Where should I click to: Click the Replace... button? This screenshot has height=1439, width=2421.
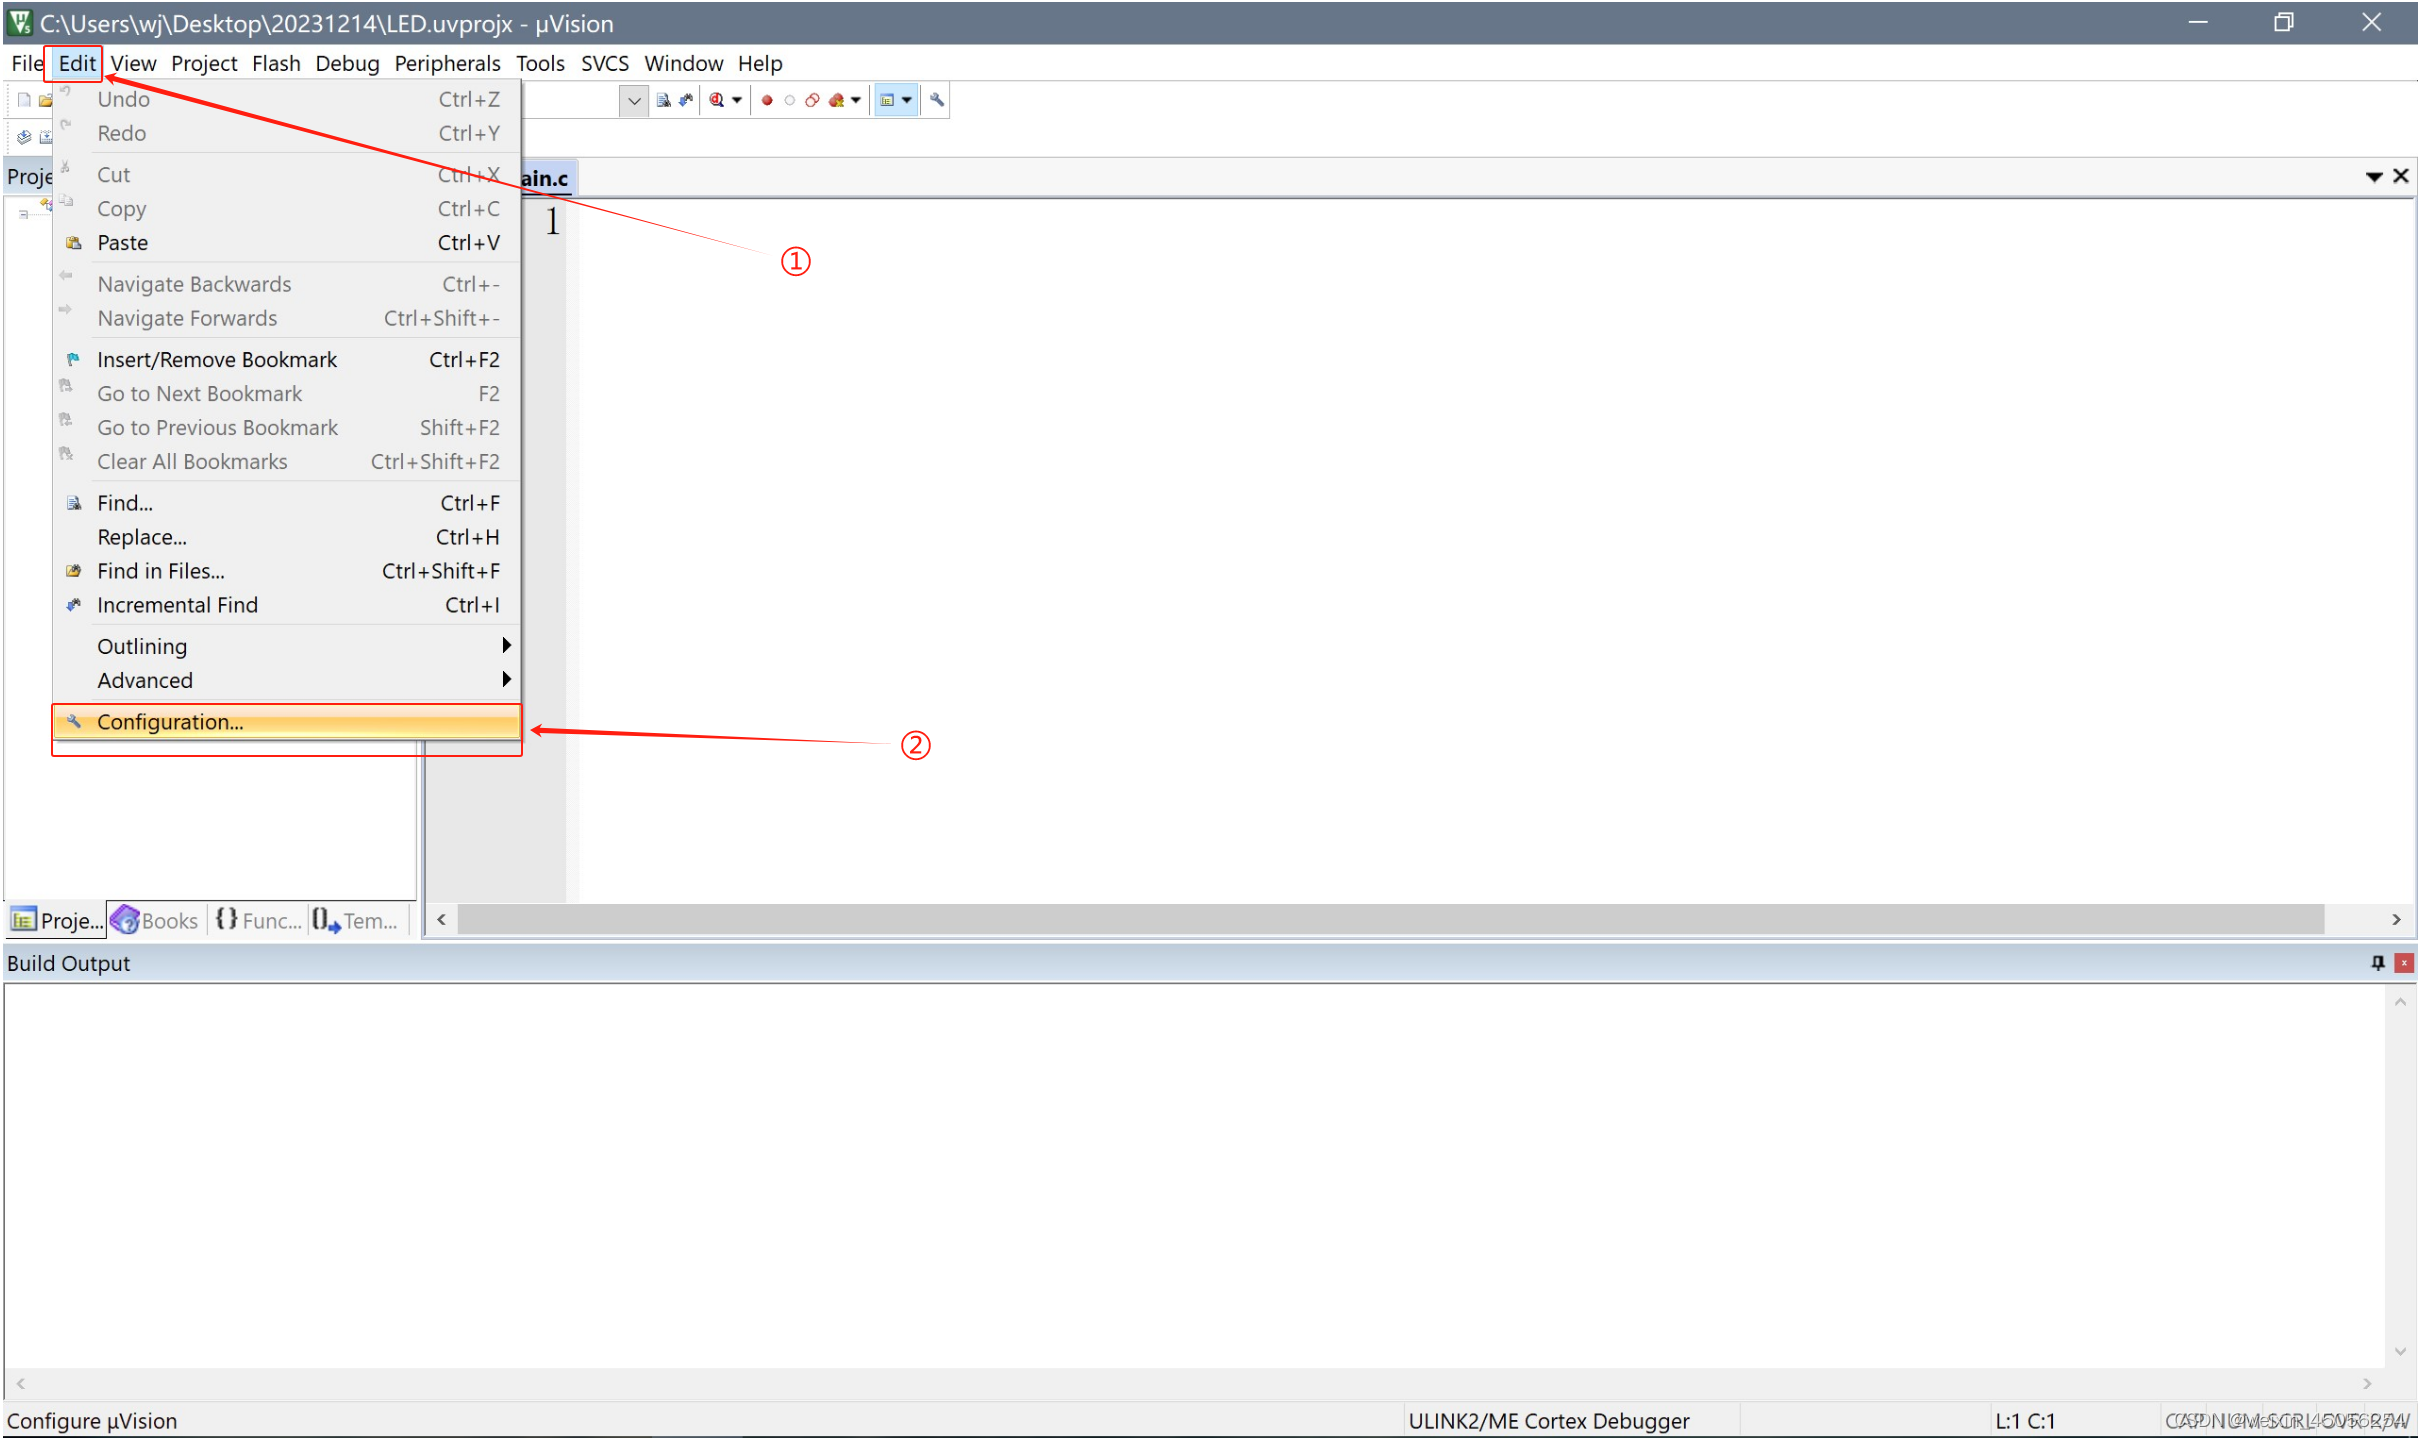tap(140, 536)
